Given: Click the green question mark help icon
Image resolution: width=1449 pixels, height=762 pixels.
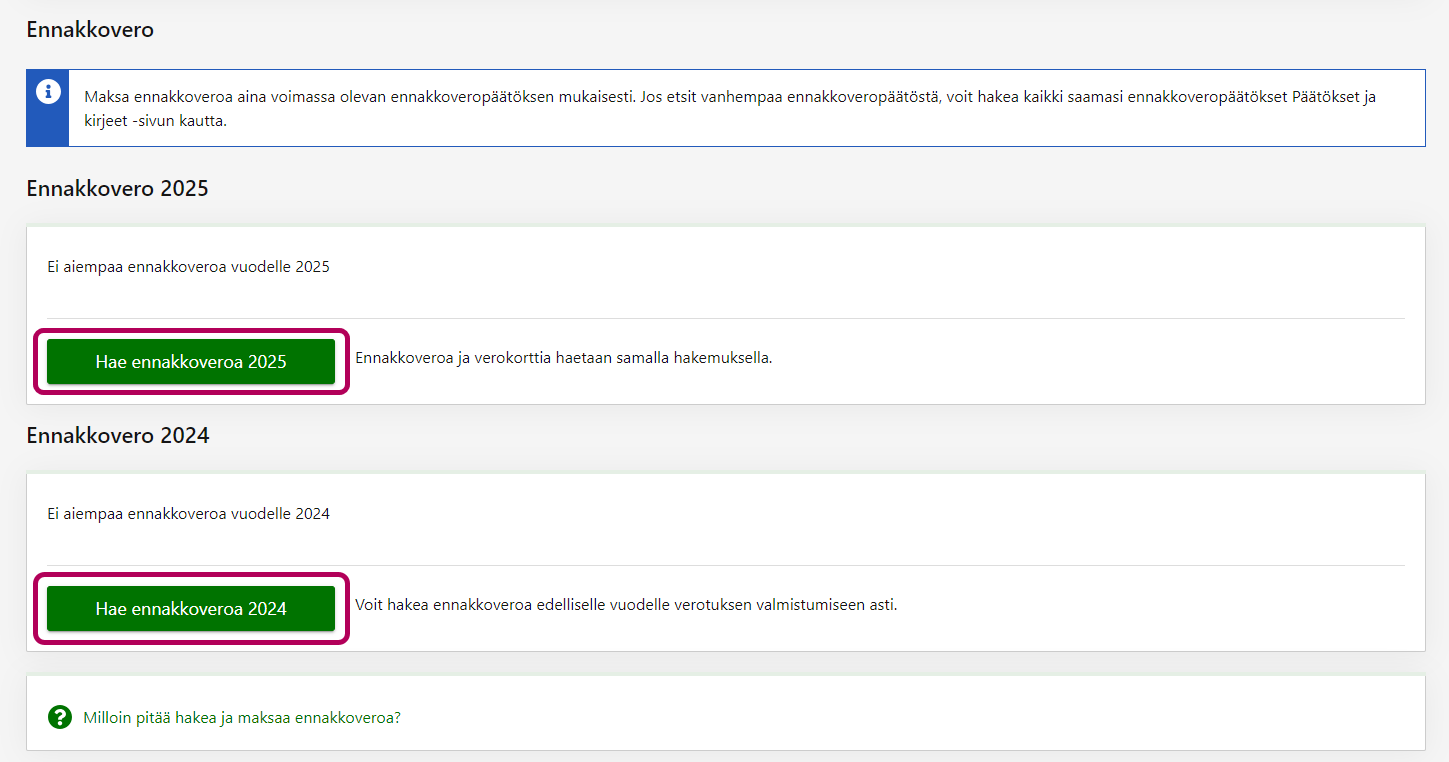Looking at the screenshot, I should click(60, 717).
